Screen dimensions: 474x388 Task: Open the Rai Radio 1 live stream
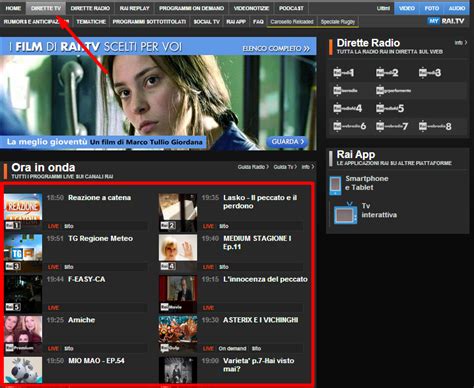[x=344, y=72]
